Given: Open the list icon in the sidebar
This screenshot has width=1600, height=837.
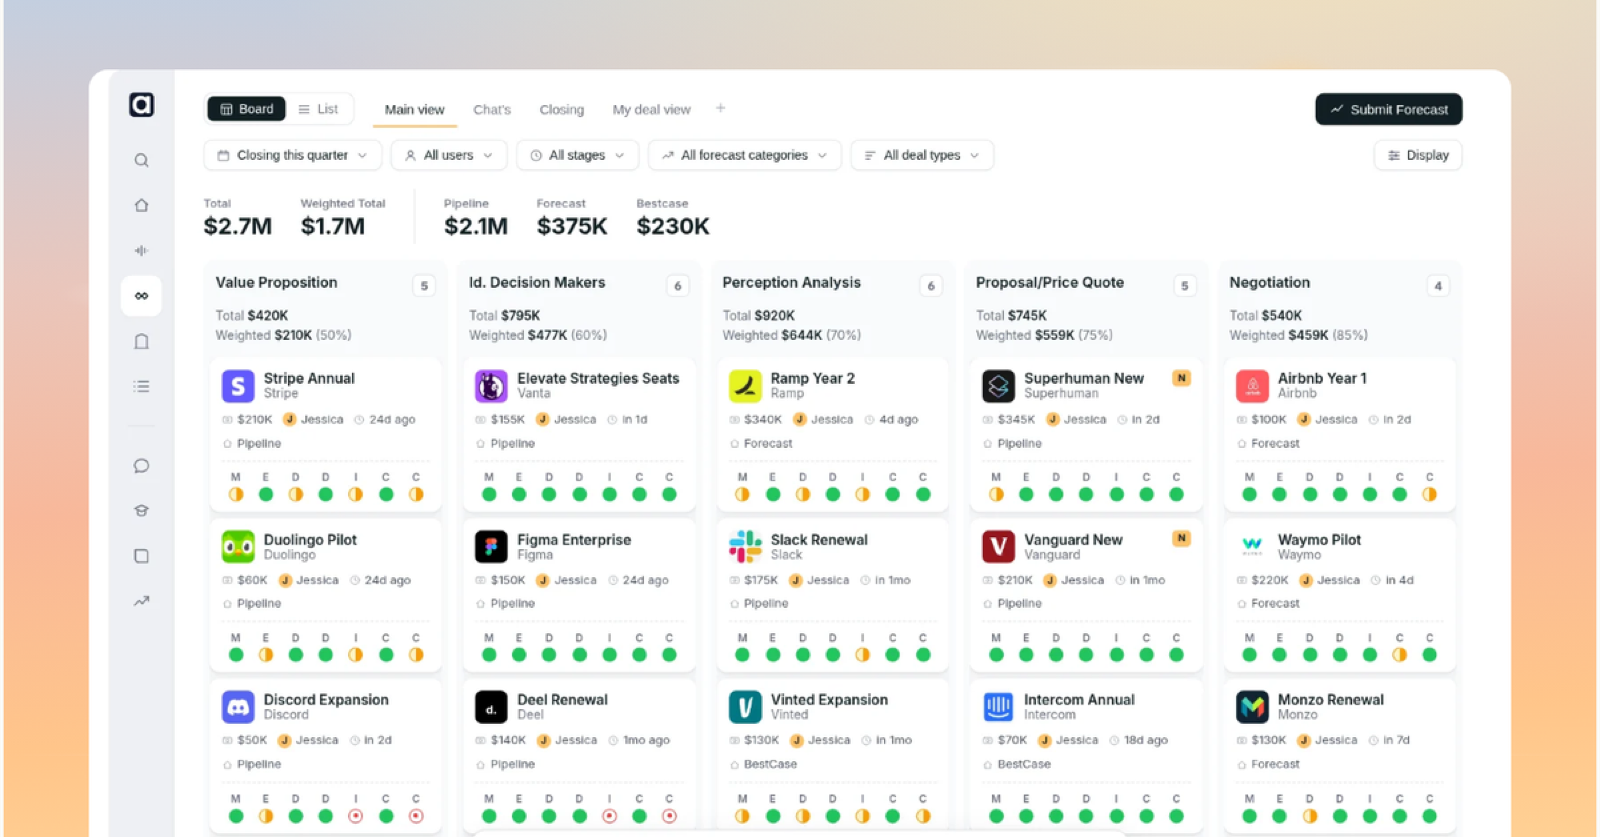Looking at the screenshot, I should [141, 386].
